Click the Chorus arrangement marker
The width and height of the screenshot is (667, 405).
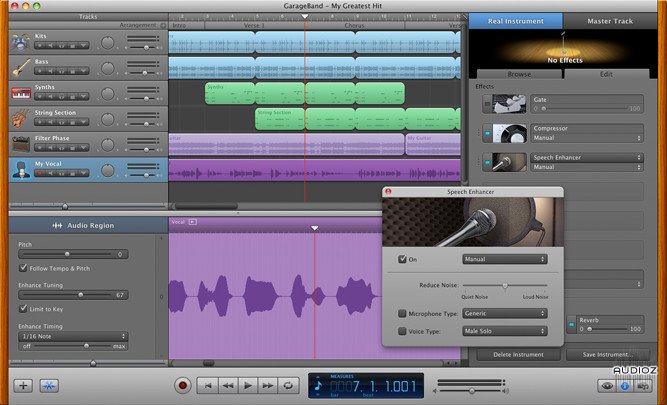354,26
